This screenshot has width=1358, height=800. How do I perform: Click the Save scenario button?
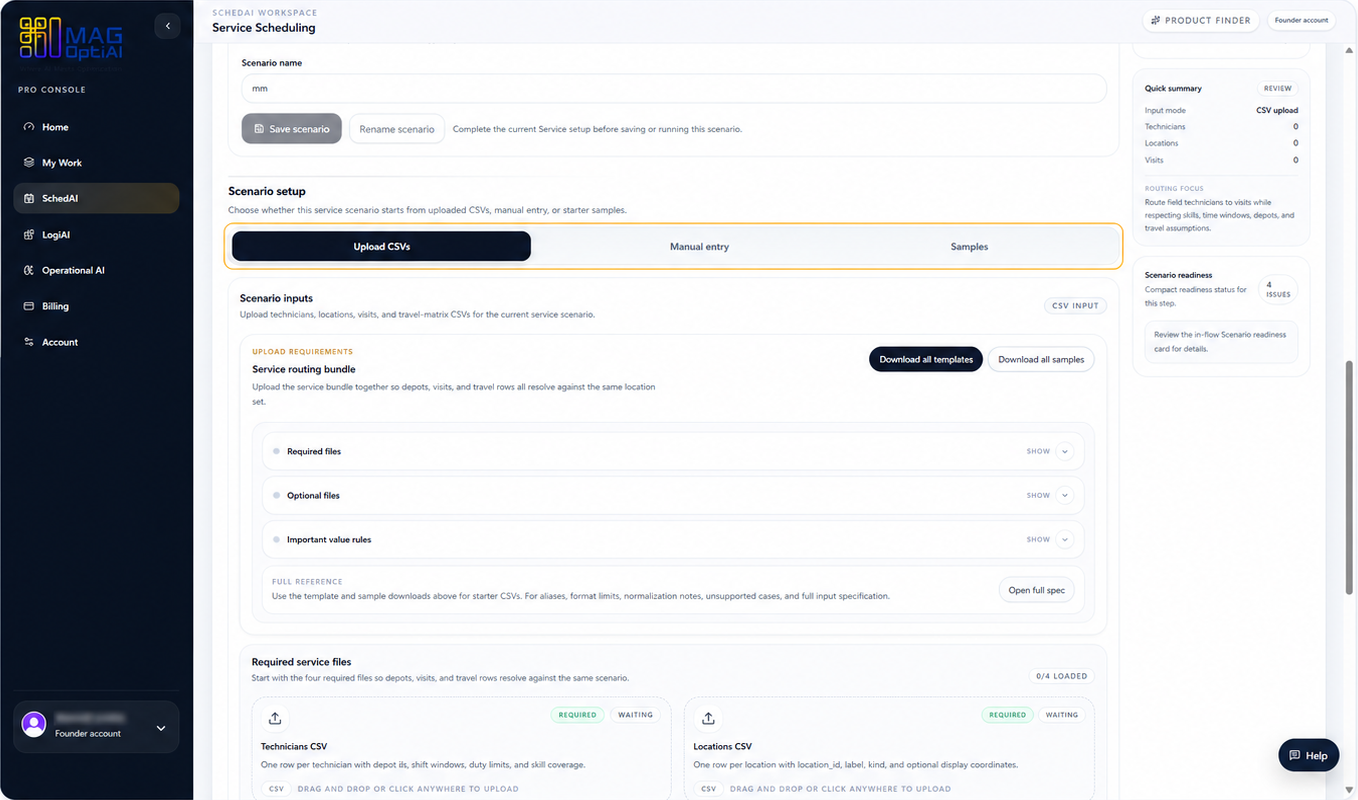pos(291,128)
